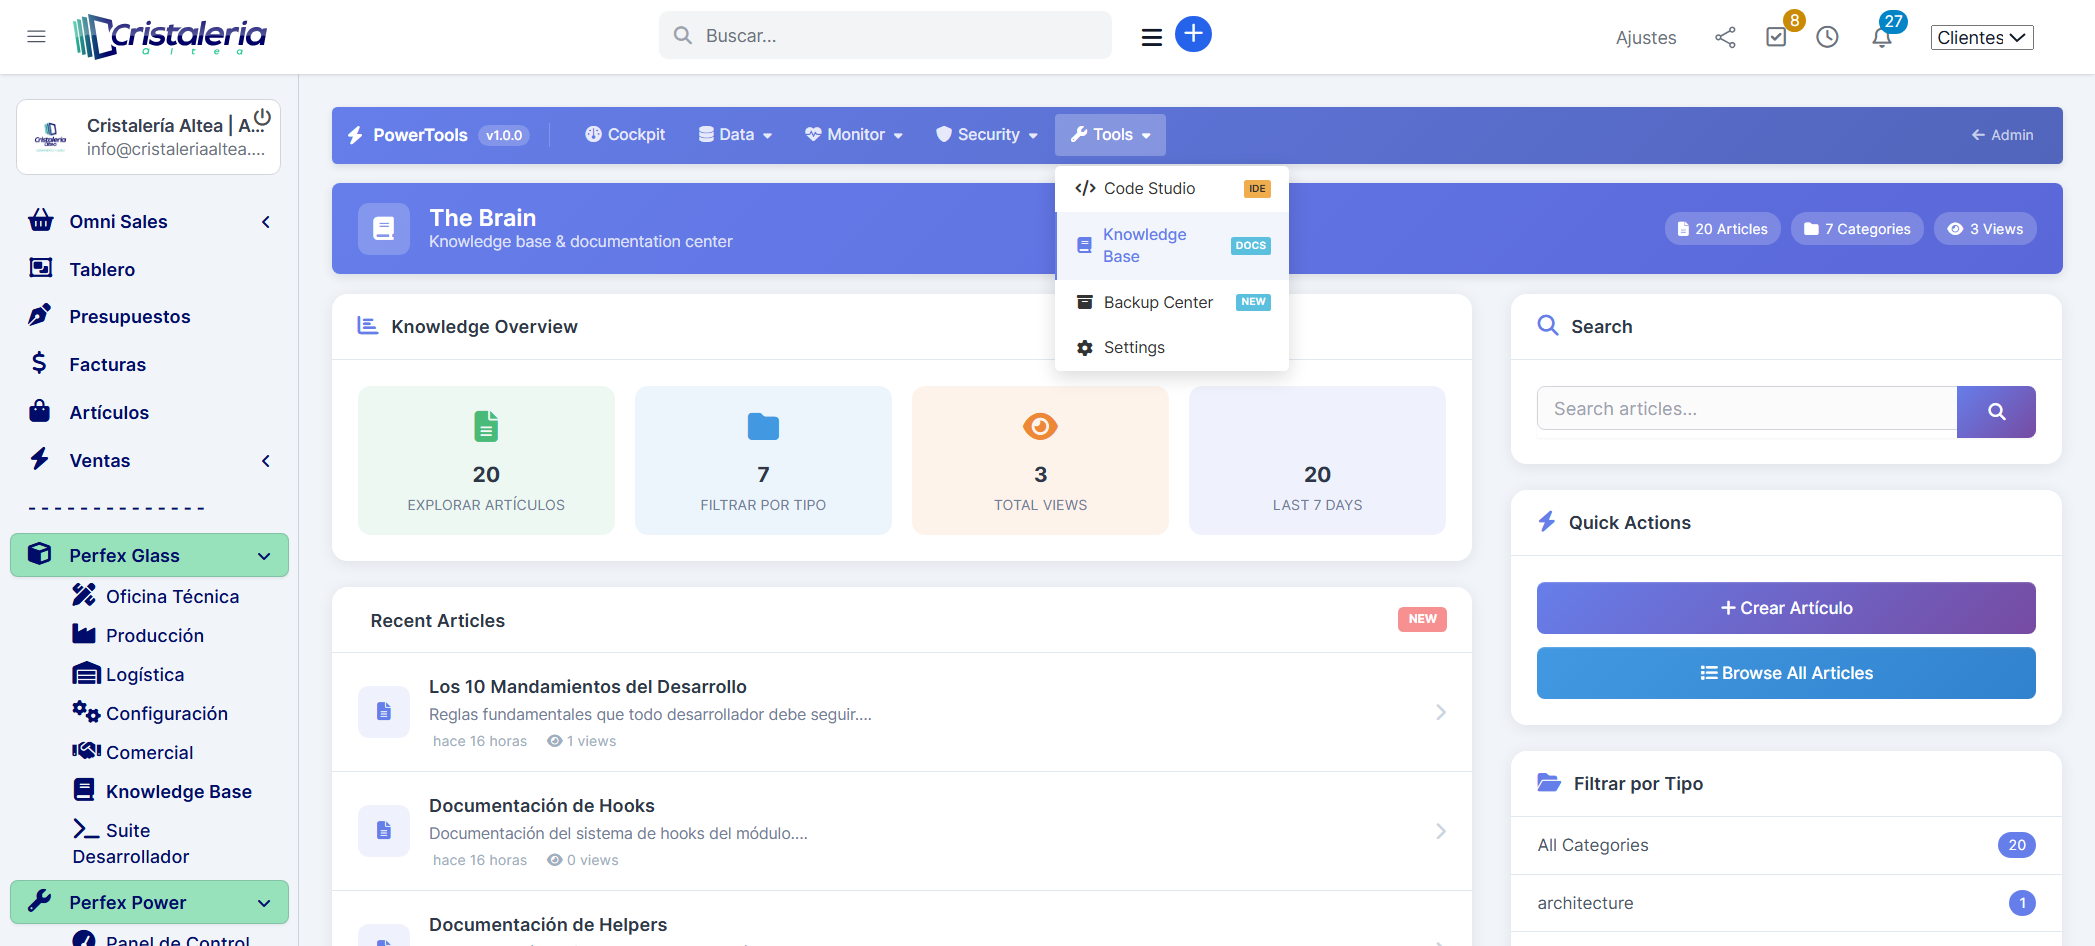Collapse the Perfex Glass submenu
Screen dimensions: 2095x946
(263, 555)
